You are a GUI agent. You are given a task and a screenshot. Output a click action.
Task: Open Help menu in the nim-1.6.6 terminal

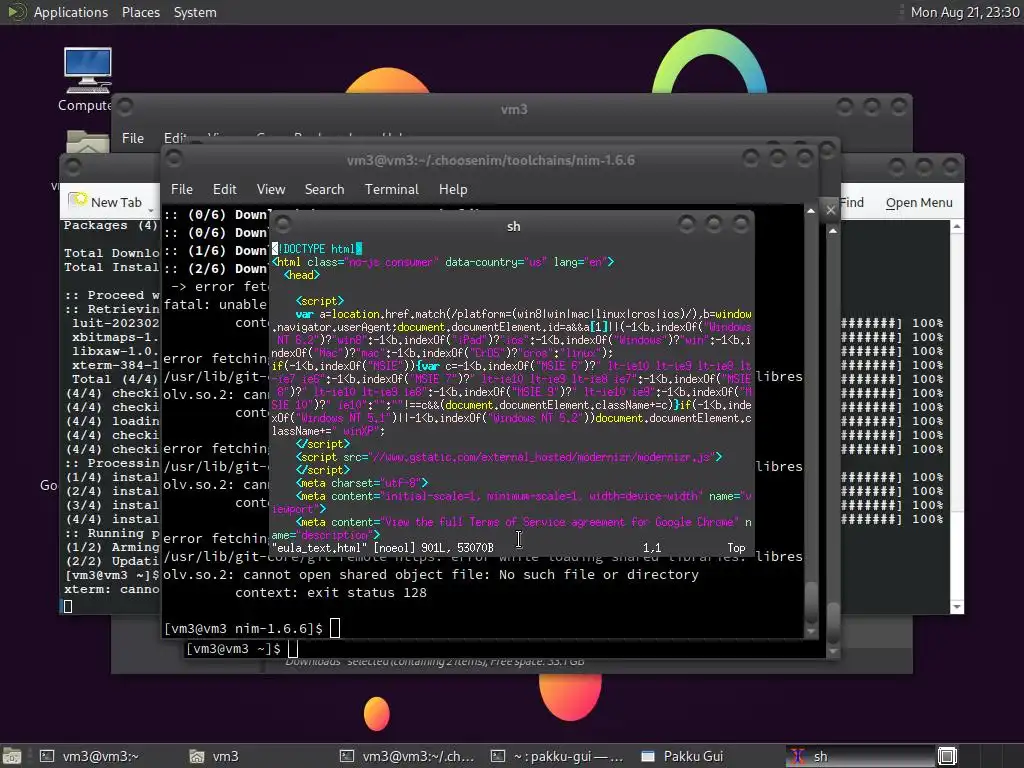pyautogui.click(x=453, y=189)
